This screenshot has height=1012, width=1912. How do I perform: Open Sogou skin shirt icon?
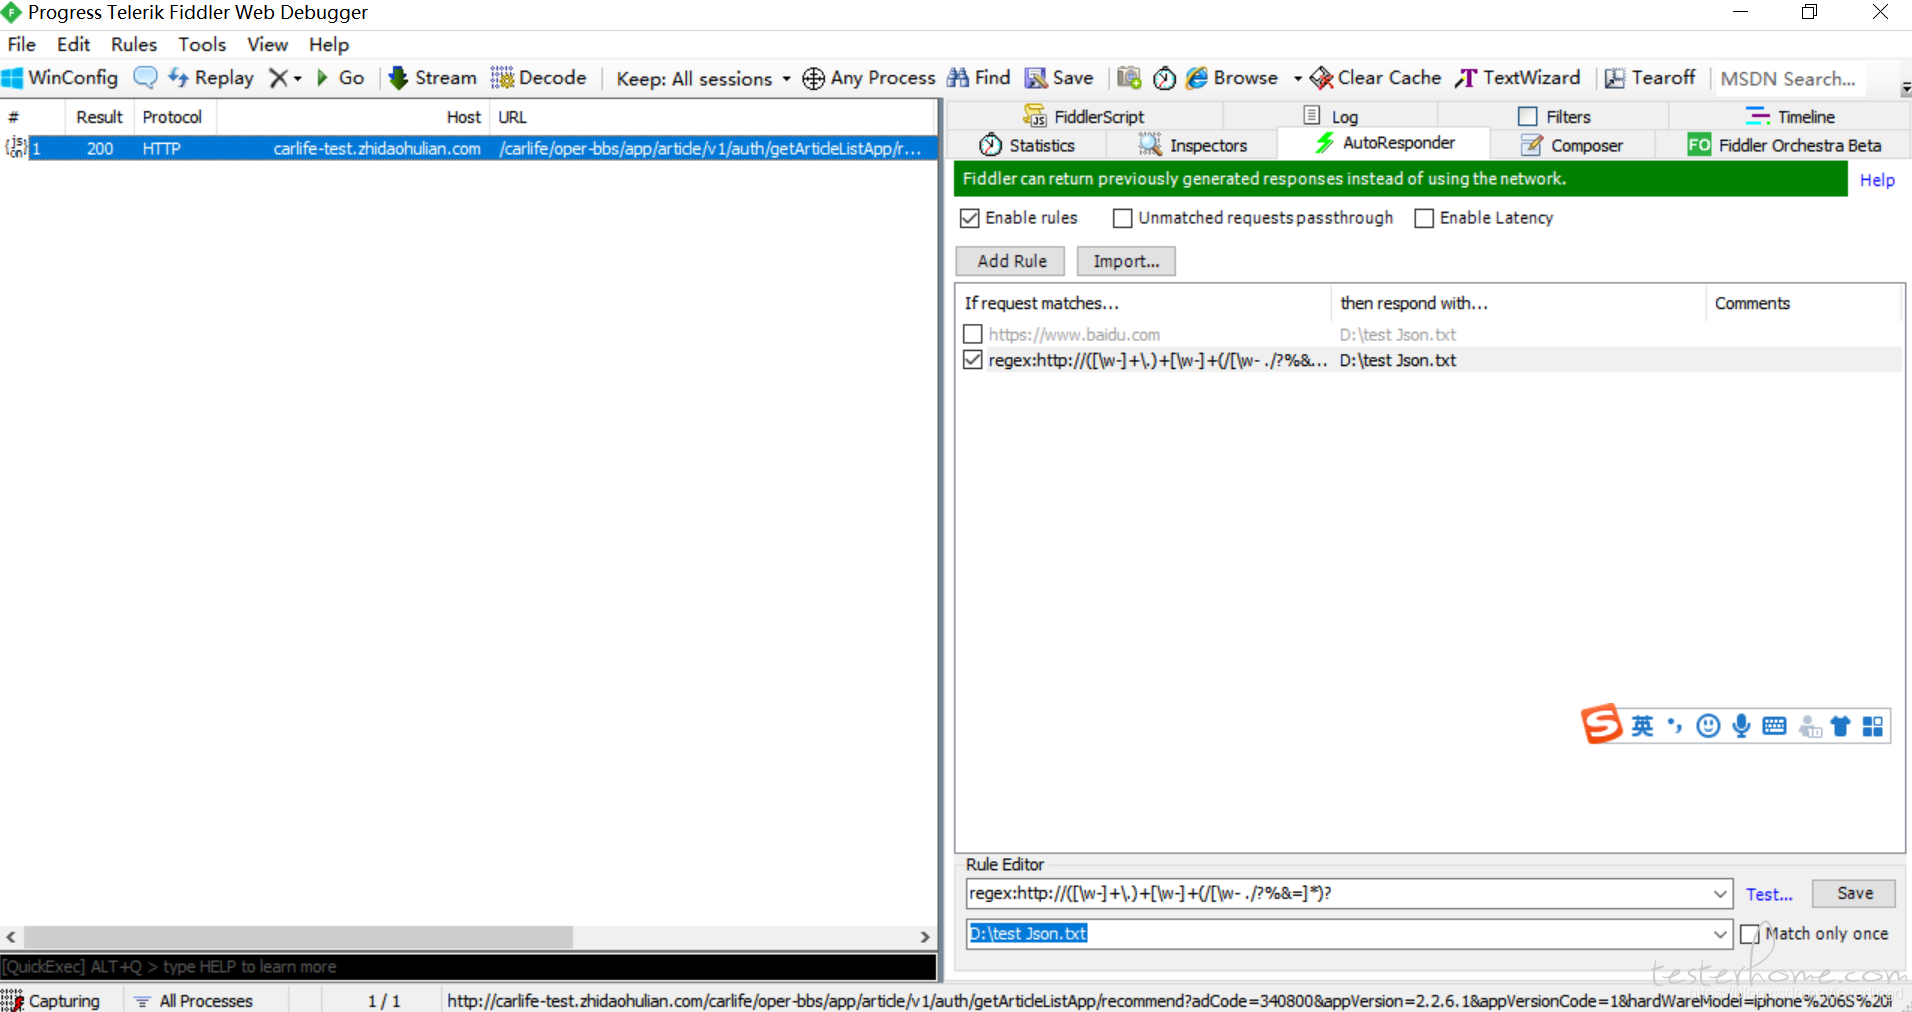pos(1840,726)
